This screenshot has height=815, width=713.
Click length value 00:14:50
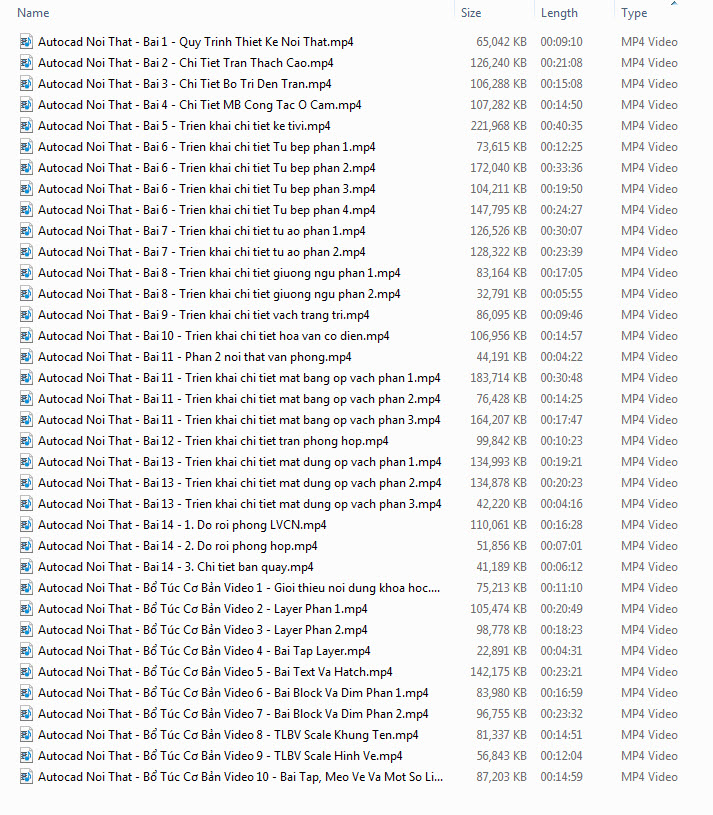(x=561, y=105)
